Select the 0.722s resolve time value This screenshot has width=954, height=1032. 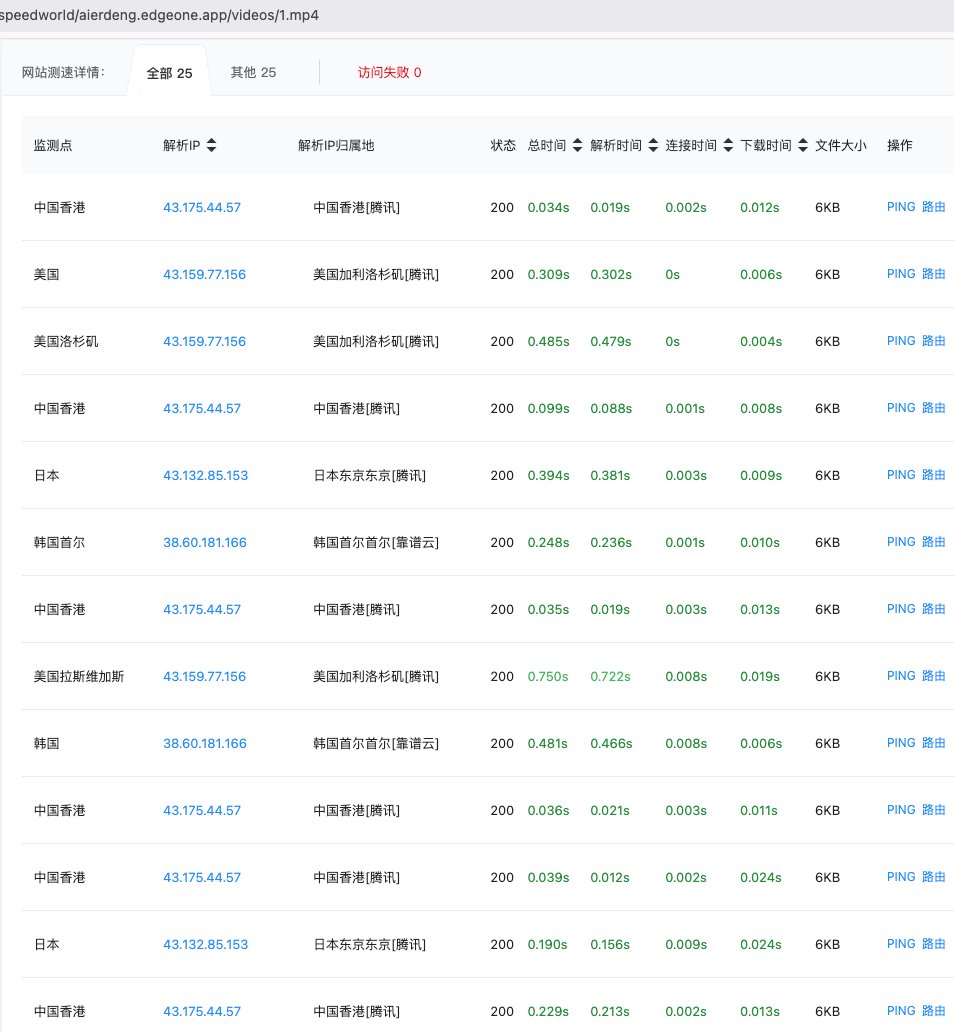[610, 677]
